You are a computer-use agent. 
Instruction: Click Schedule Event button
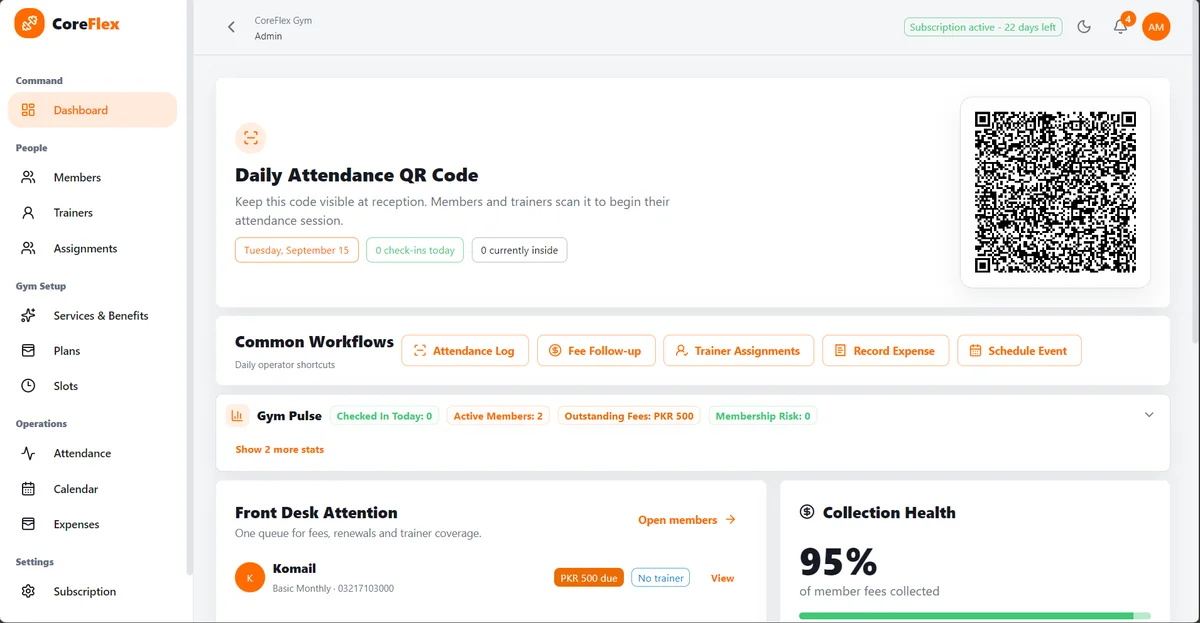click(1019, 351)
